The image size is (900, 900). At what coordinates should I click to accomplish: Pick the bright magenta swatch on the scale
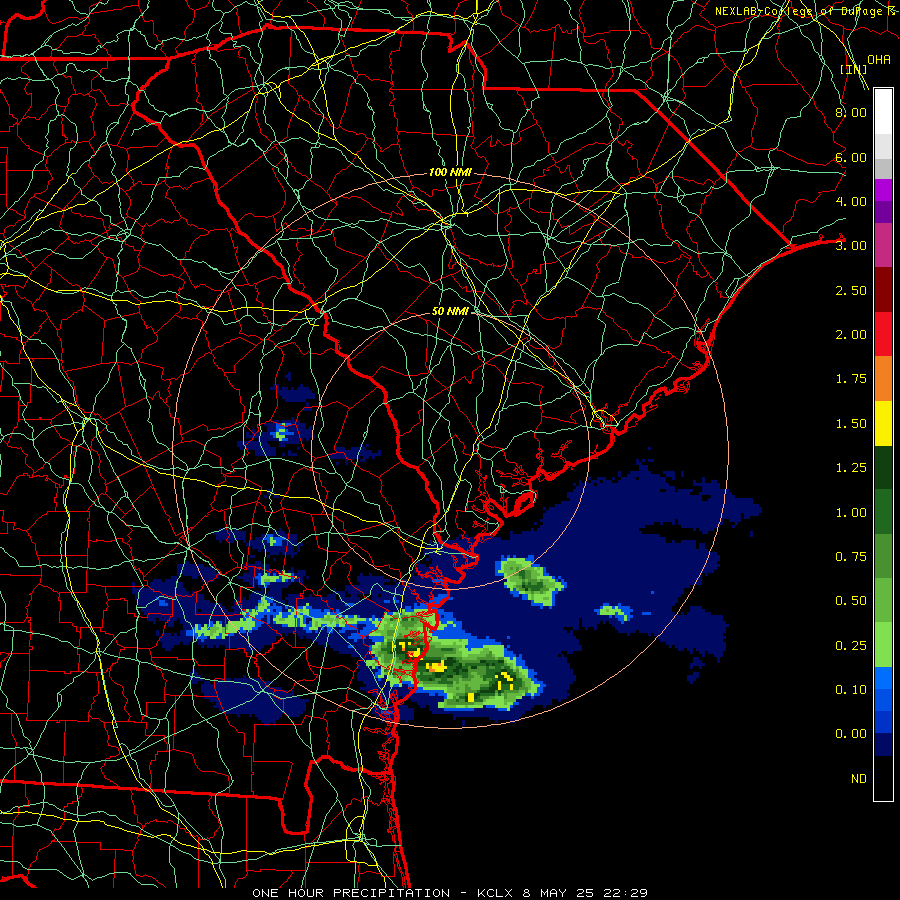point(883,190)
